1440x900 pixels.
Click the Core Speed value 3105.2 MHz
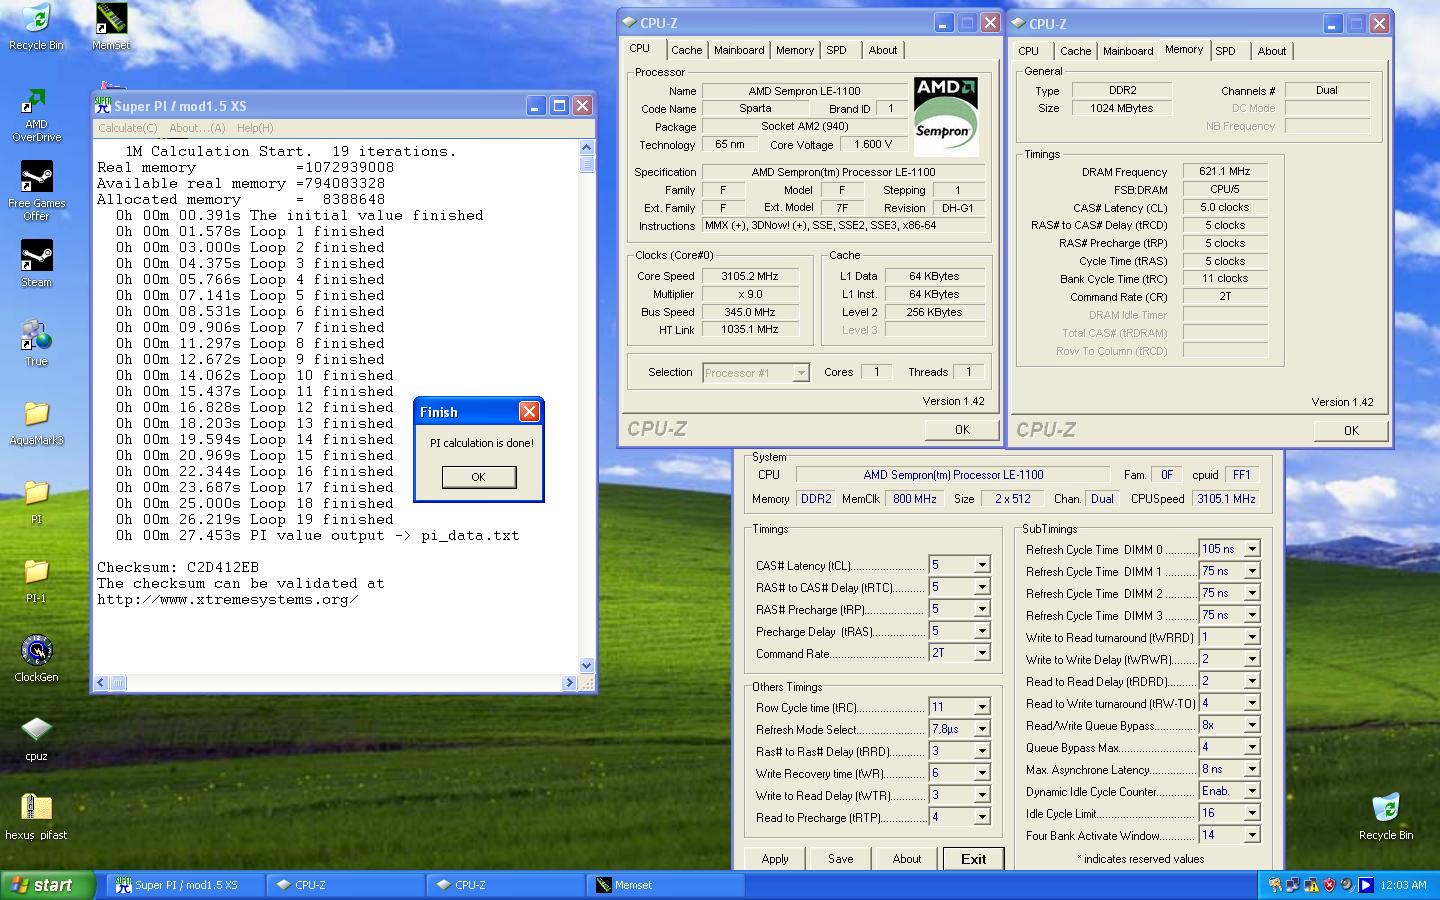click(x=750, y=276)
